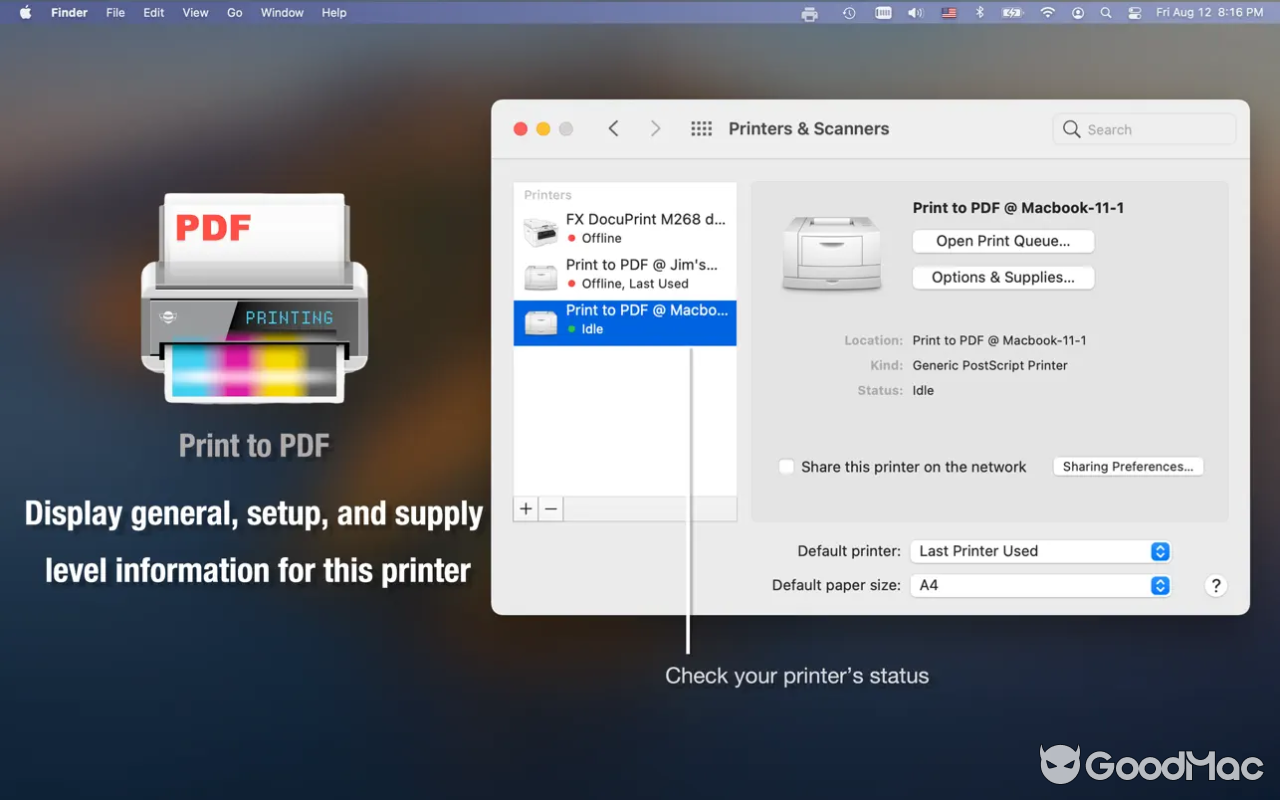1280x800 pixels.
Task: Open the Window menu
Action: [x=282, y=12]
